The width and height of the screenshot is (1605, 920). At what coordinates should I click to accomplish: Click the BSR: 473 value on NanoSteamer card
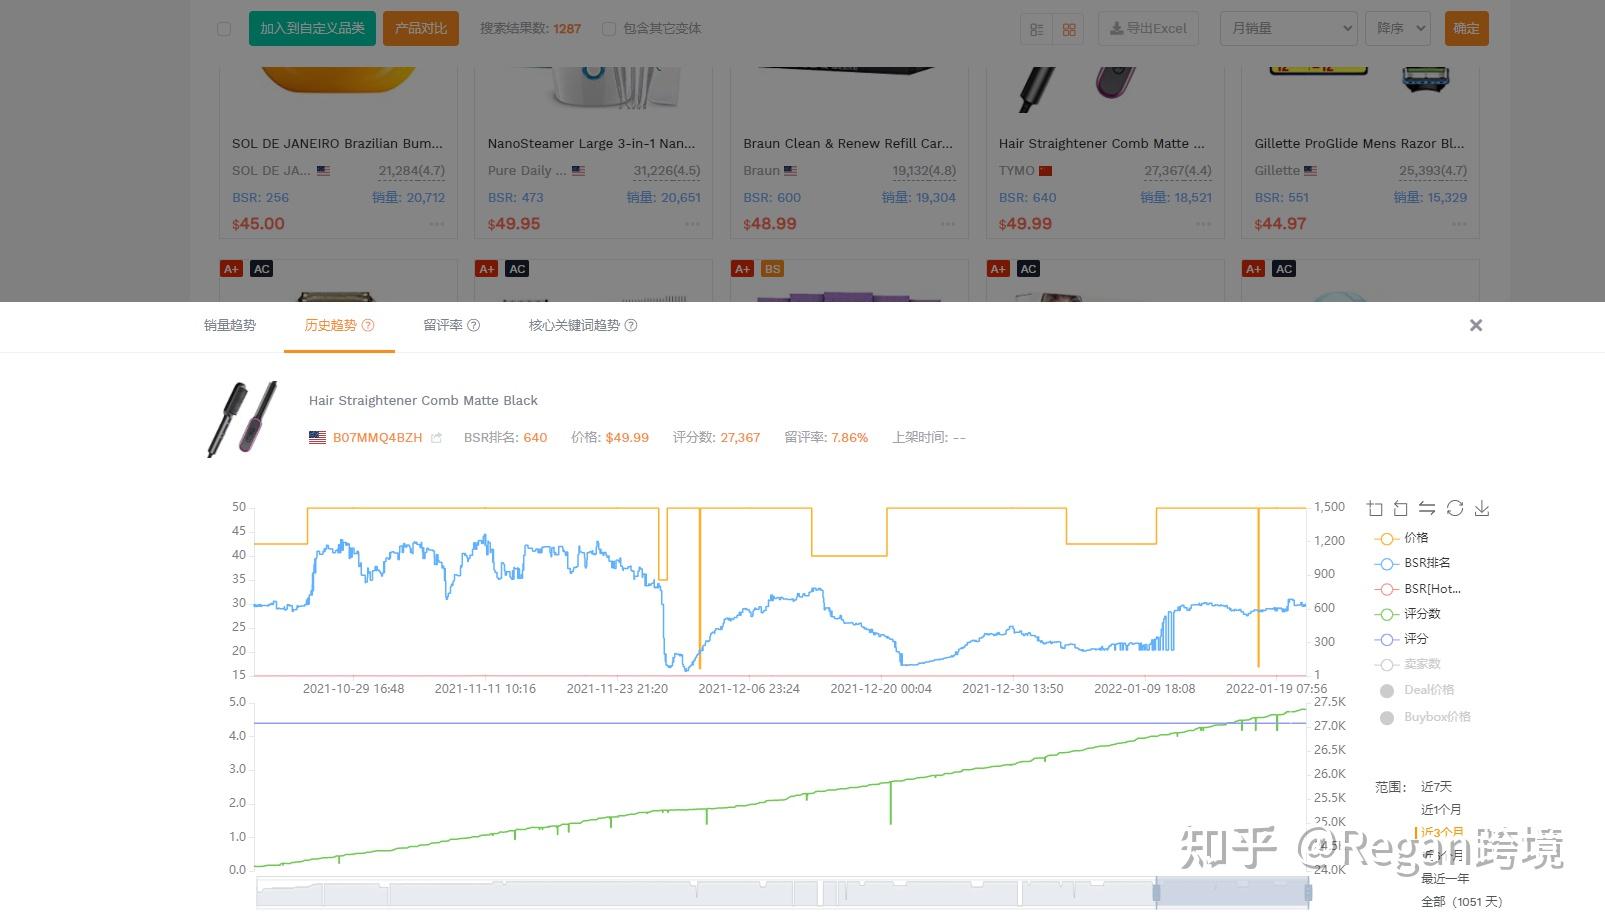click(x=516, y=198)
